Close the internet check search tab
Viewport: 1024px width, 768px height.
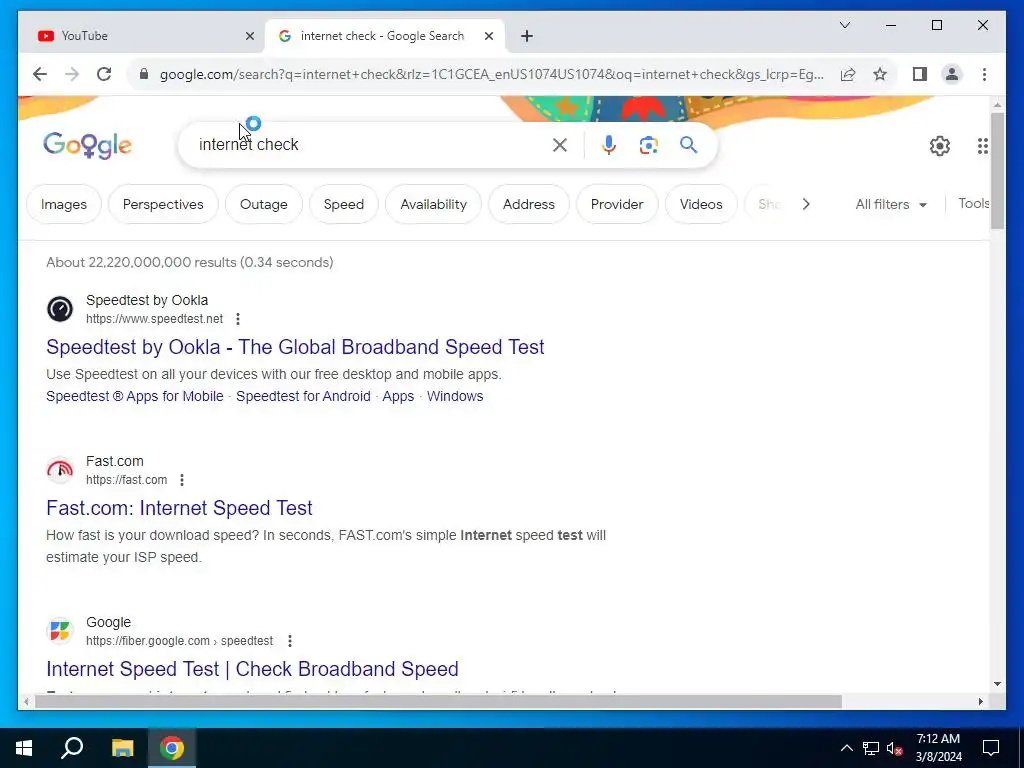tap(488, 36)
